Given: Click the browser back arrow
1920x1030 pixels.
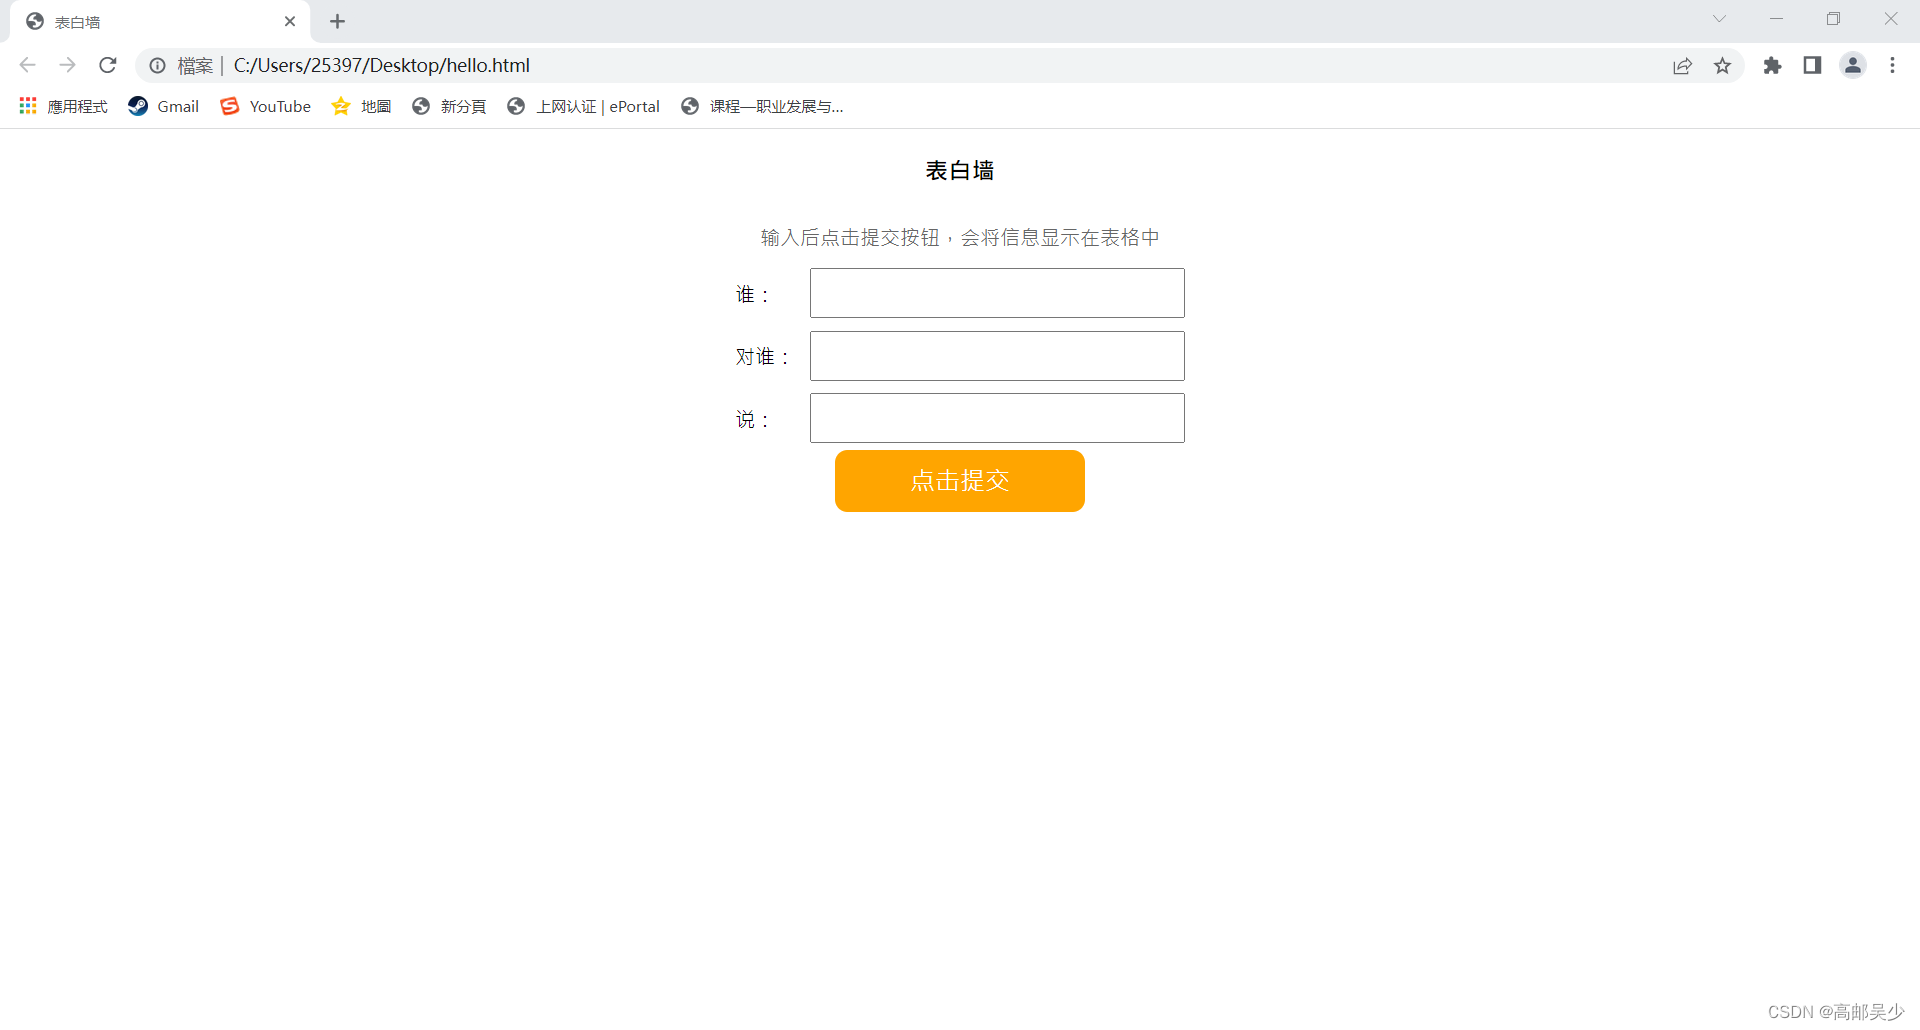Looking at the screenshot, I should (27, 65).
